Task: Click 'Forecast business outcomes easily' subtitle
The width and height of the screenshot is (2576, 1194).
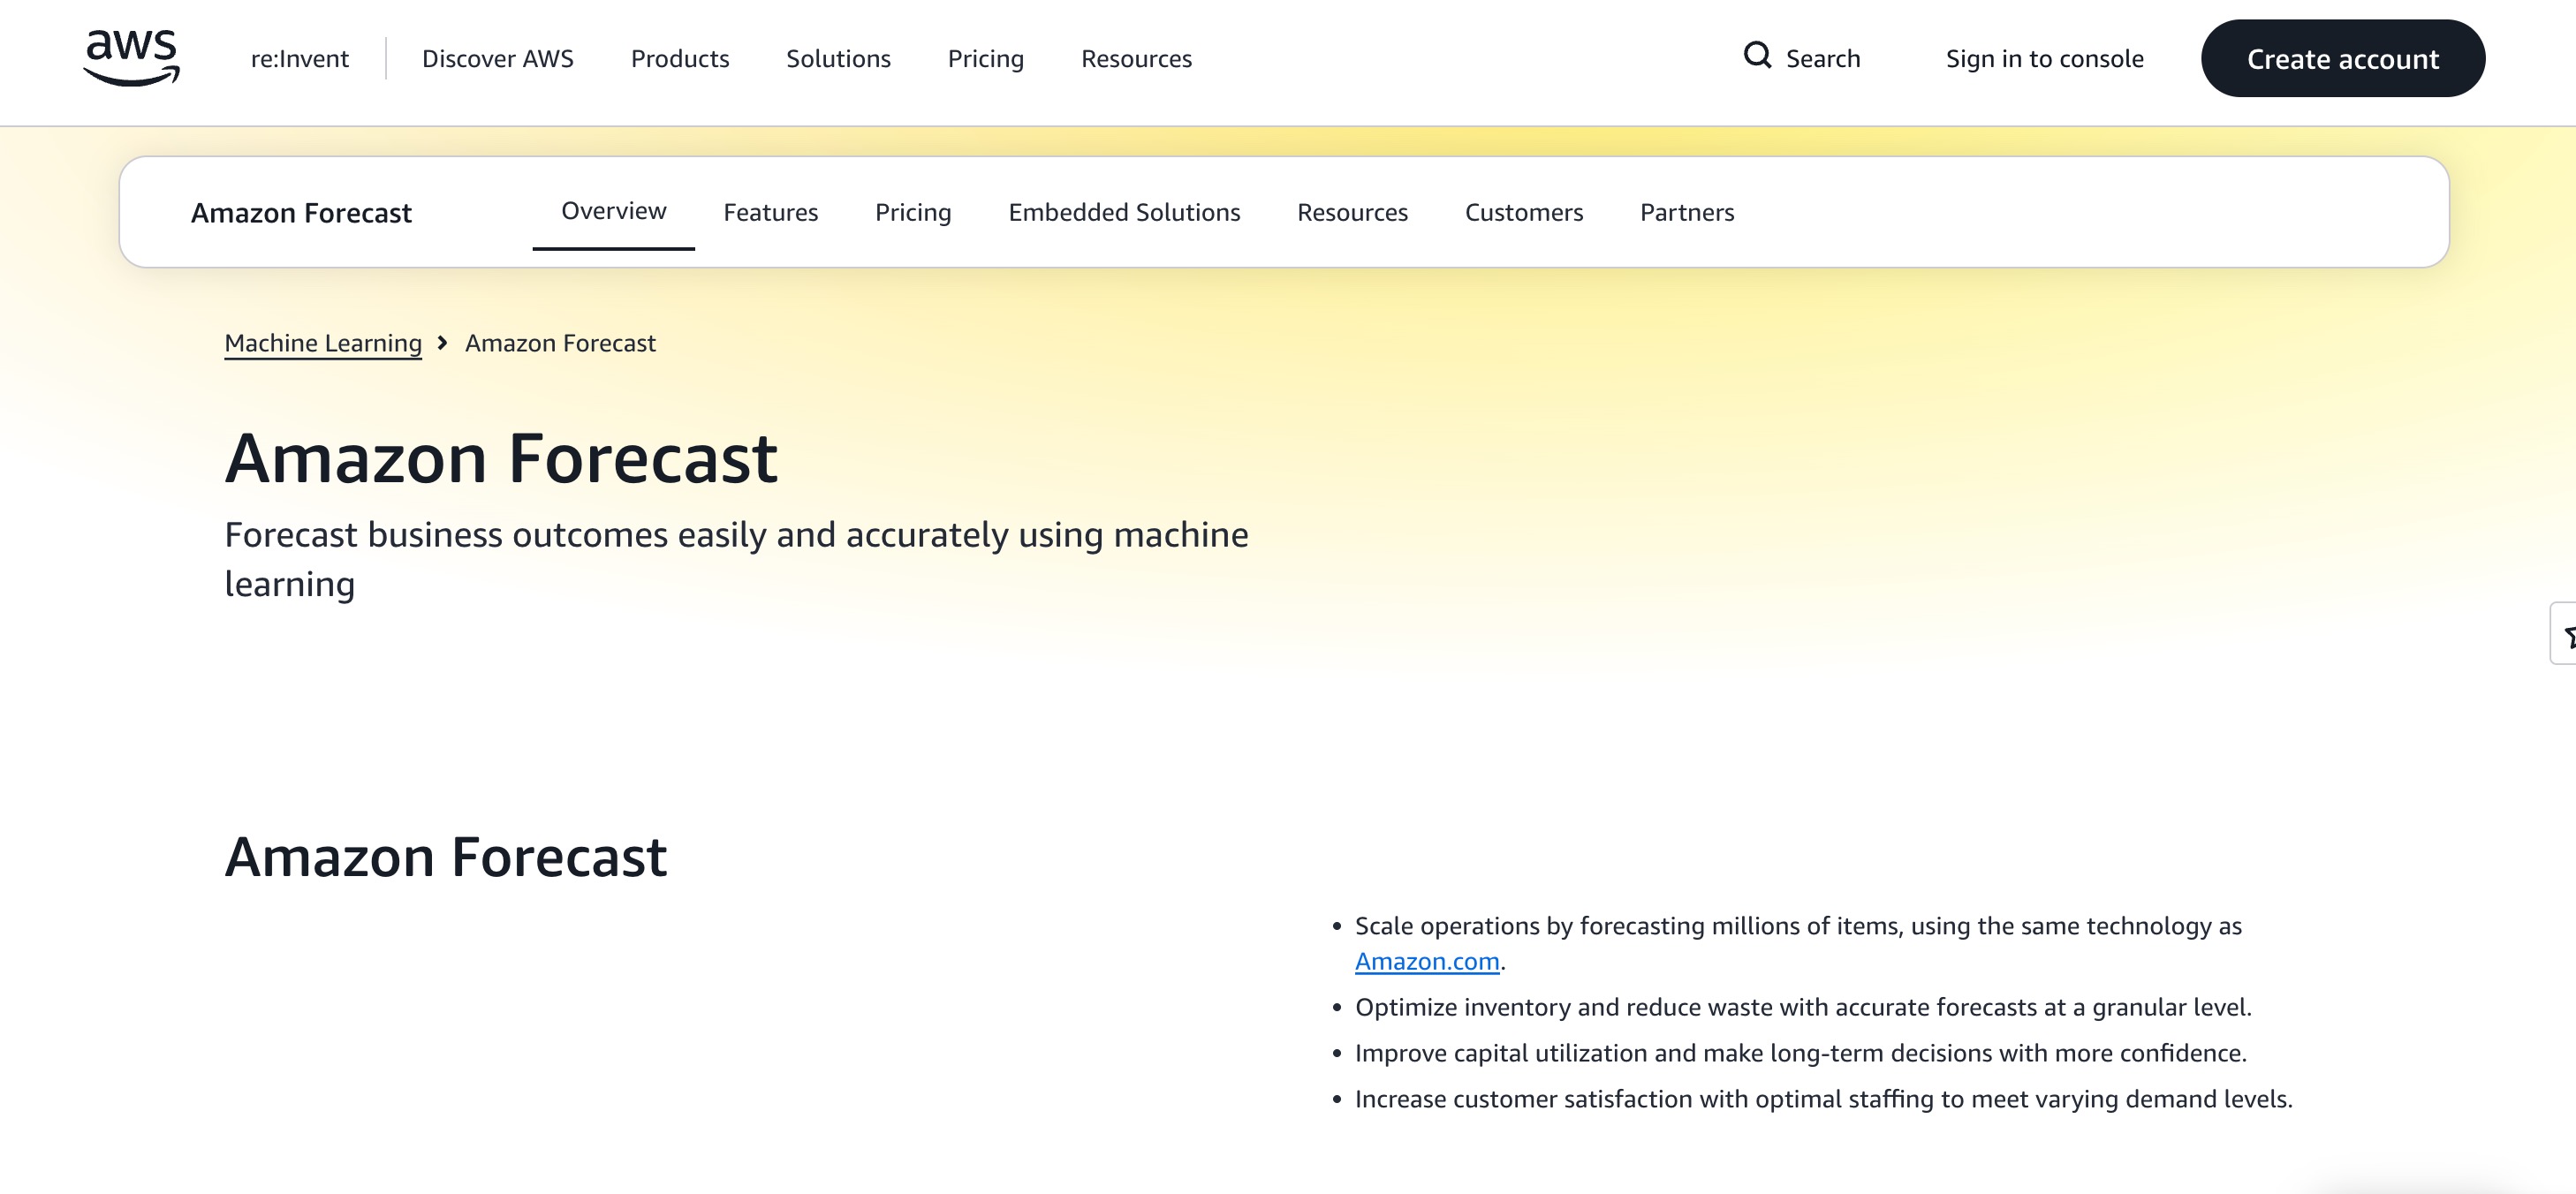Action: [x=736, y=559]
